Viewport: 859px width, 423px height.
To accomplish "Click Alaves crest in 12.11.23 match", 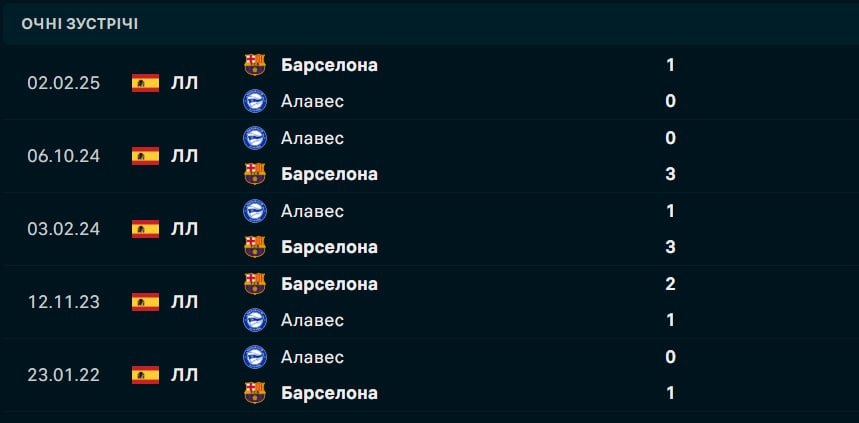I will pyautogui.click(x=255, y=320).
